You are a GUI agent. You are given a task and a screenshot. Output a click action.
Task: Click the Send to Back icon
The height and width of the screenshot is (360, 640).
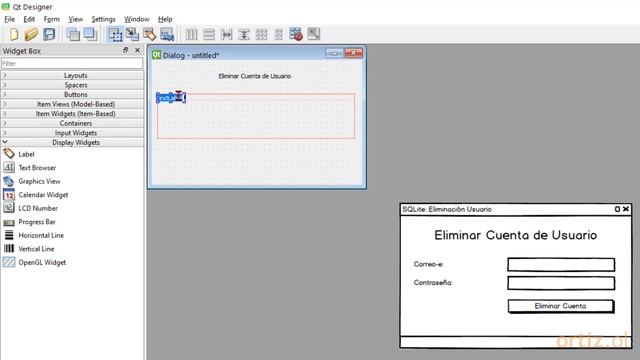73,34
